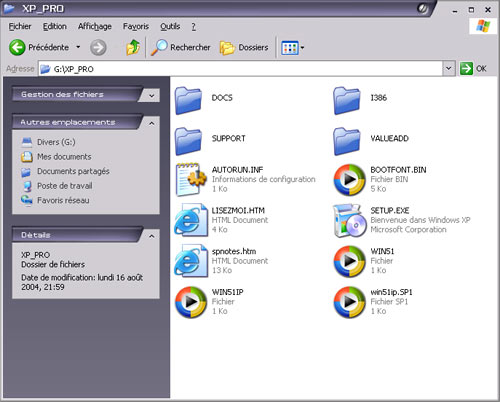Go up one folder level icon
This screenshot has width=500, height=402.
(x=133, y=47)
